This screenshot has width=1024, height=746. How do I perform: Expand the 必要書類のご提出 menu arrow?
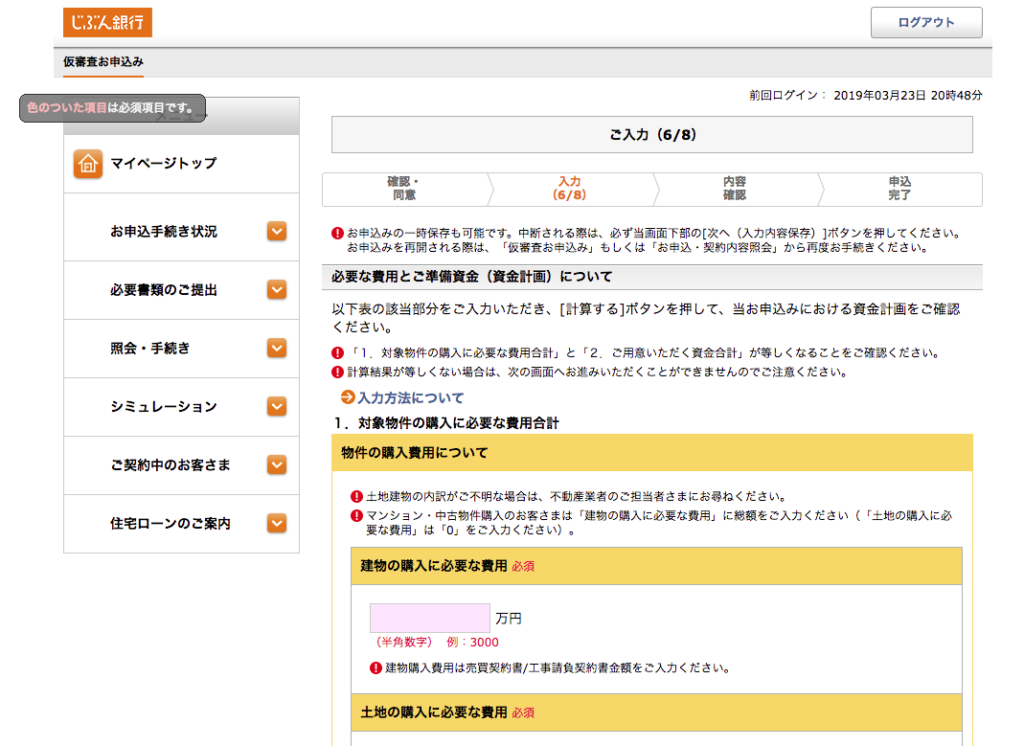click(x=277, y=289)
